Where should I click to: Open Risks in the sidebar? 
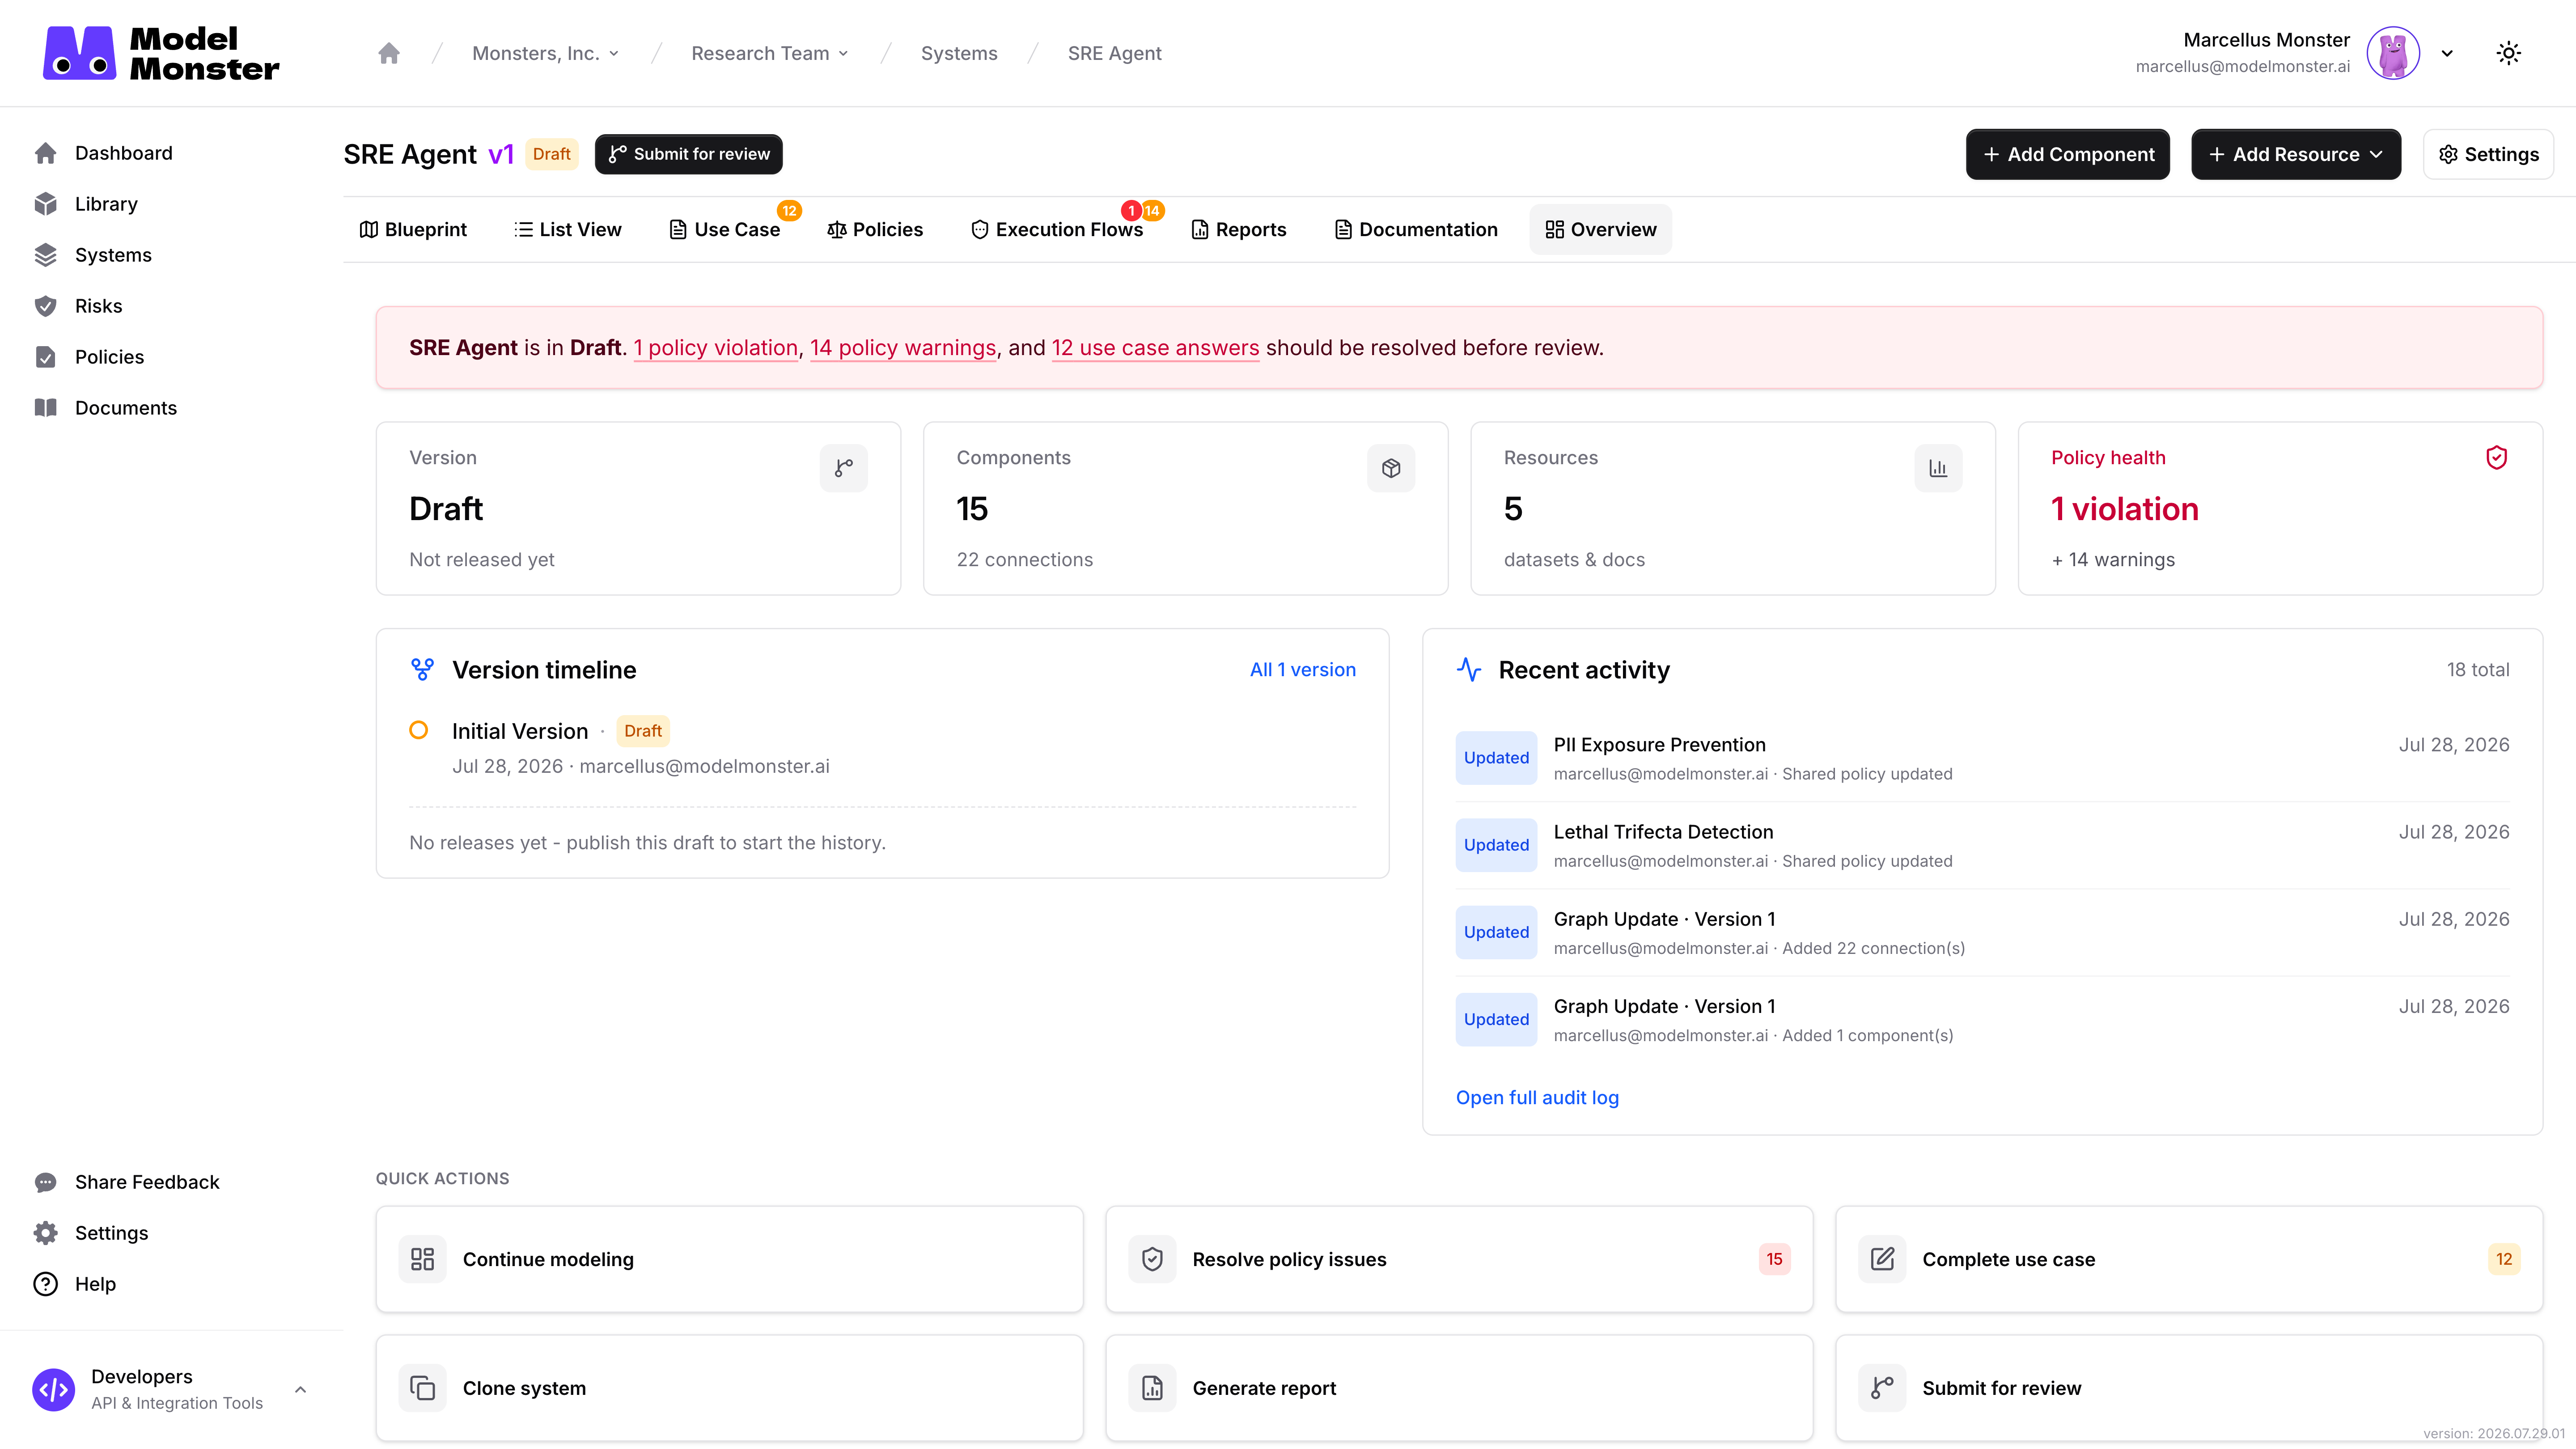point(98,306)
